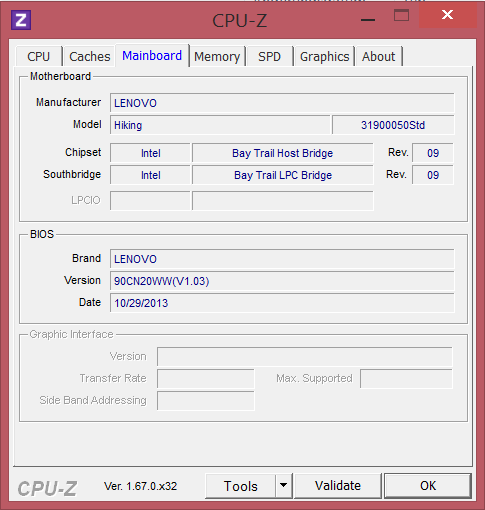Click the Chipset Rev. 09 value
Screen dimensions: 485x510
click(x=433, y=153)
